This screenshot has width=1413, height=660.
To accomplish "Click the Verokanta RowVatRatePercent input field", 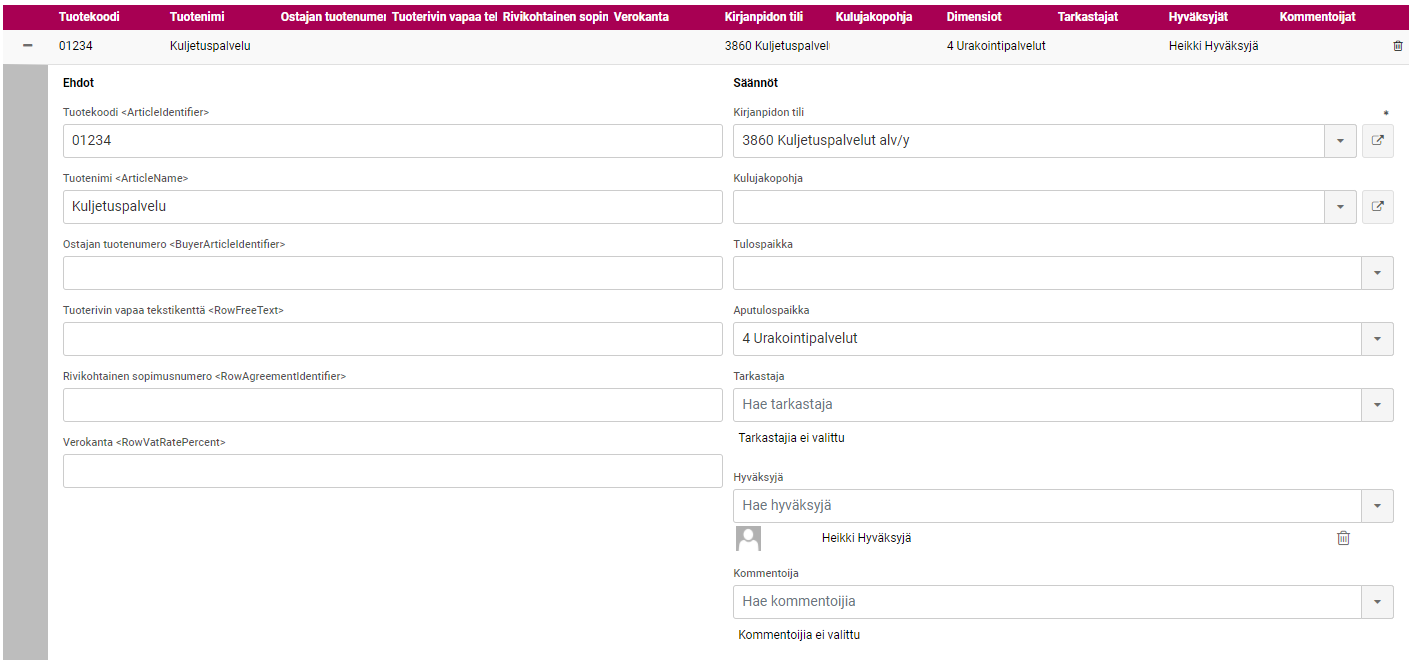I will [x=392, y=471].
